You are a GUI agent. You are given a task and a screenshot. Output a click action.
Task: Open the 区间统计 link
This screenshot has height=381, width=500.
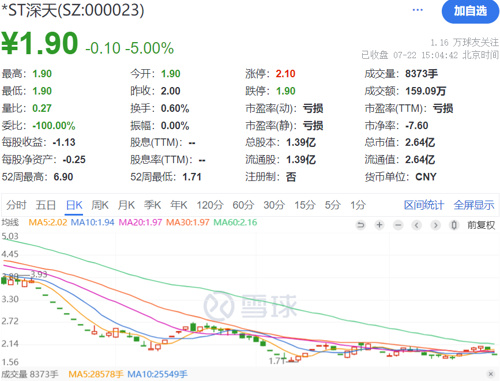[x=424, y=205]
